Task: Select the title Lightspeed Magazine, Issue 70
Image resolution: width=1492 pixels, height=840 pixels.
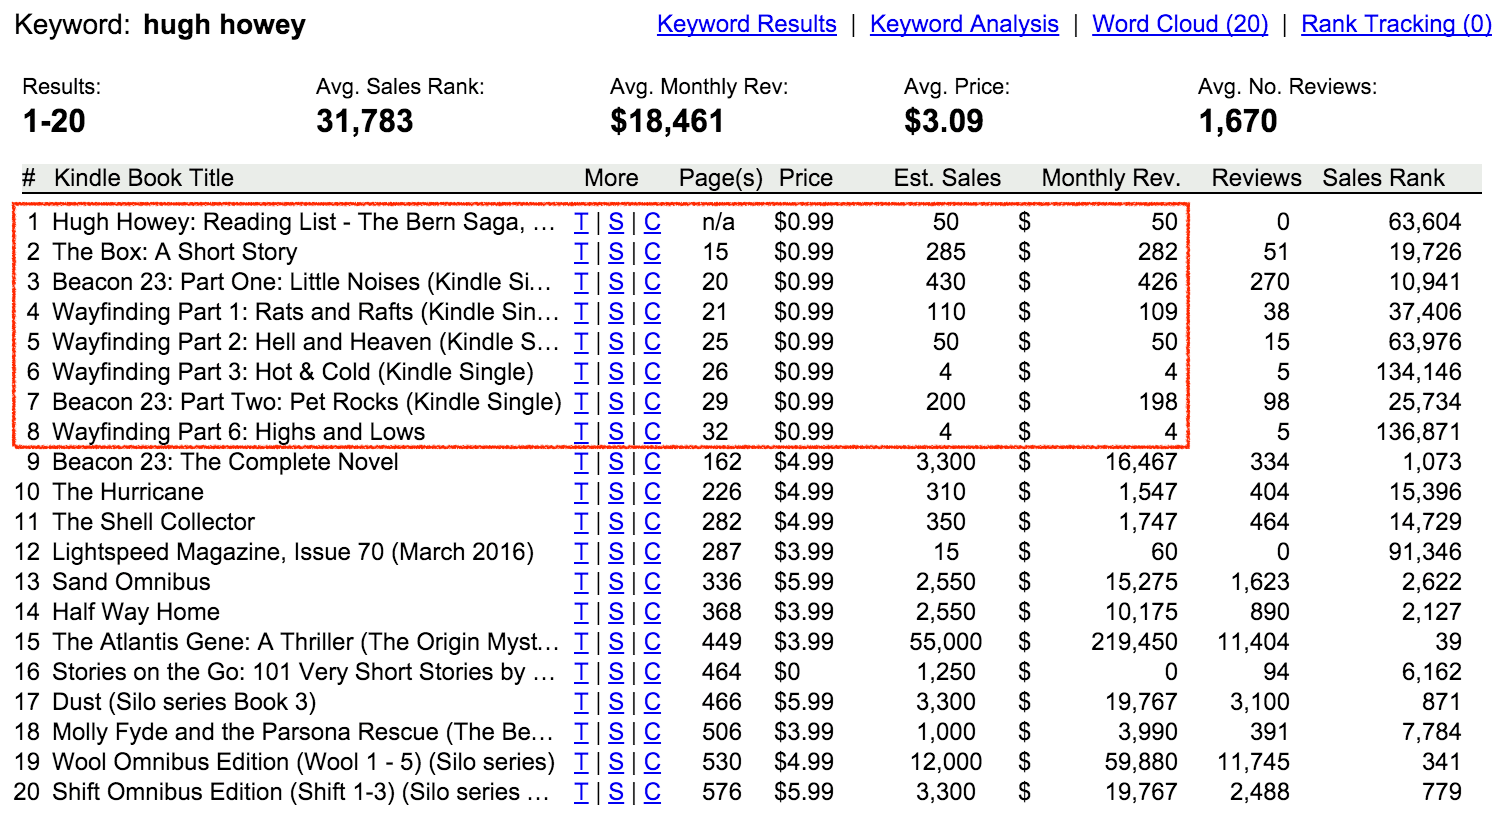Action: tap(293, 552)
